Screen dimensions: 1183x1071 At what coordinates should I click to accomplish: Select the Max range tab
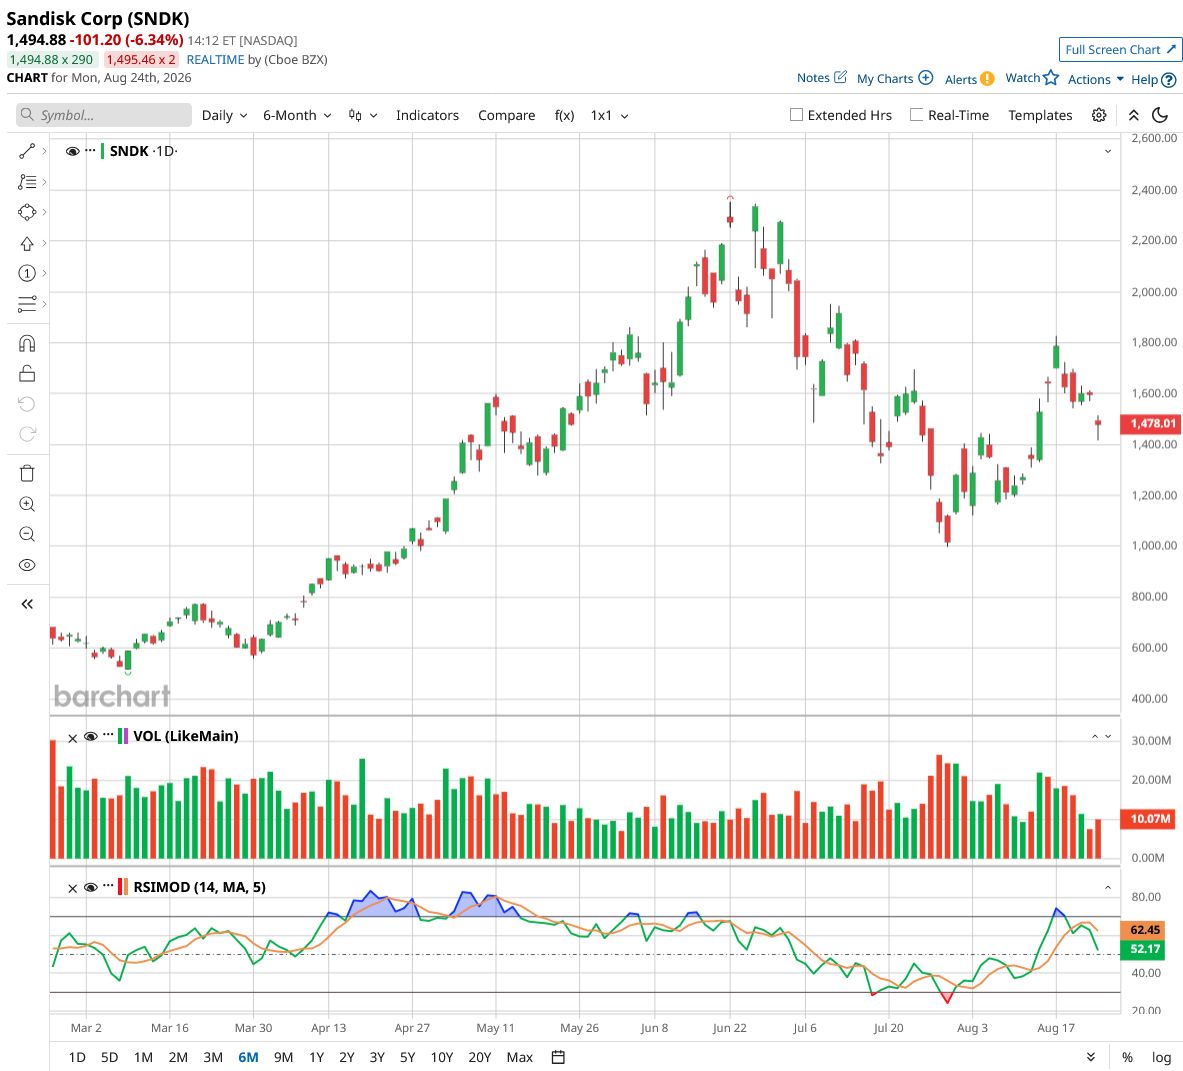click(520, 1057)
